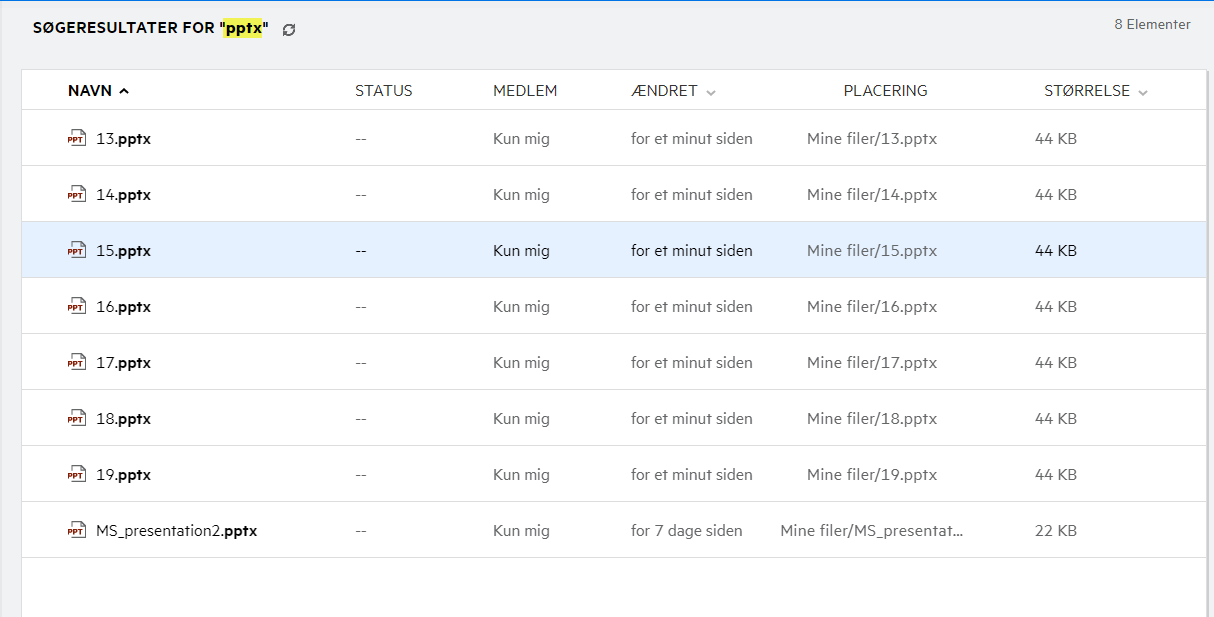Open the 18.pptx file name

point(123,419)
